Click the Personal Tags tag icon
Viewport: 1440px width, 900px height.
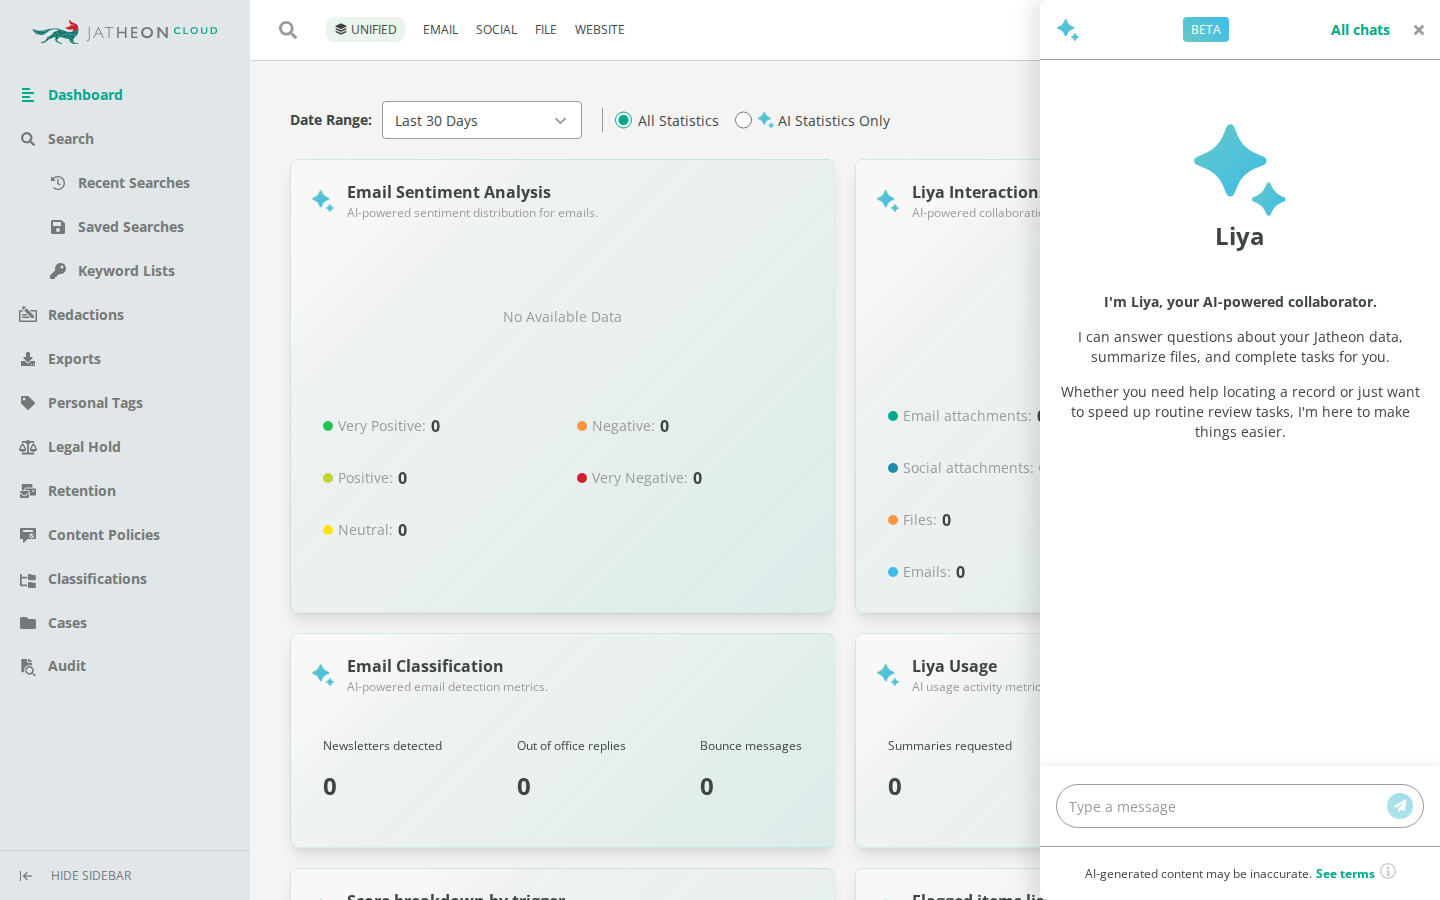[x=28, y=403]
